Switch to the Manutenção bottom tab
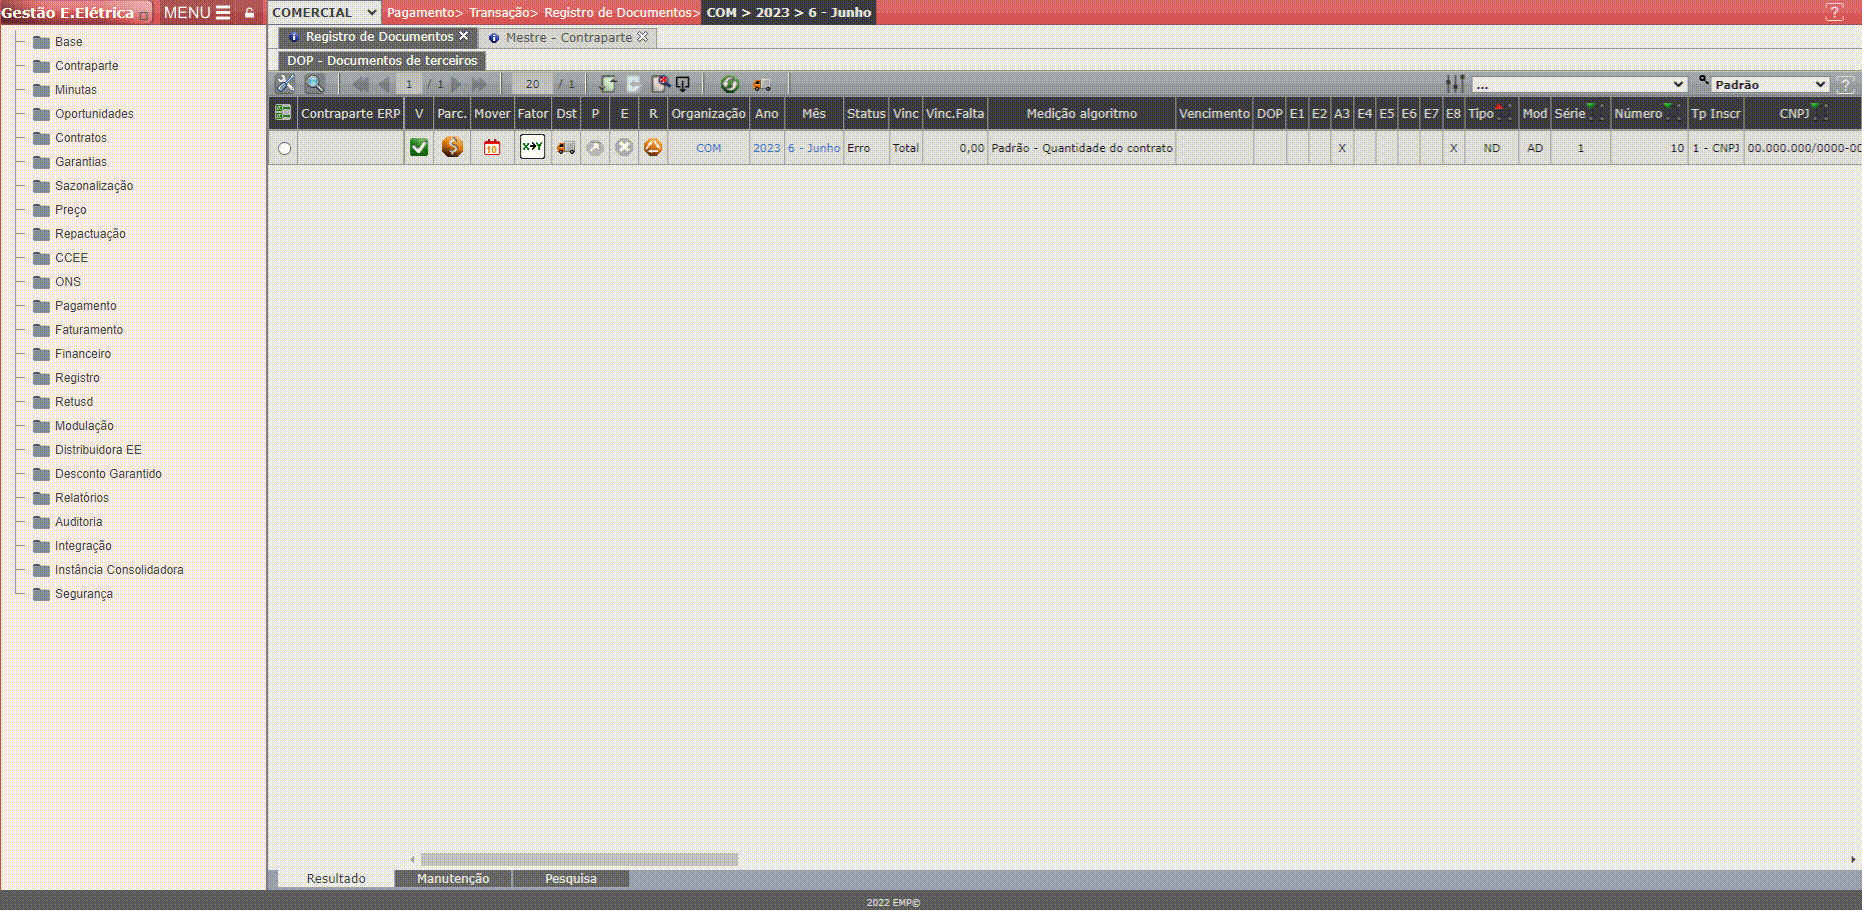Image resolution: width=1862 pixels, height=910 pixels. coord(453,879)
